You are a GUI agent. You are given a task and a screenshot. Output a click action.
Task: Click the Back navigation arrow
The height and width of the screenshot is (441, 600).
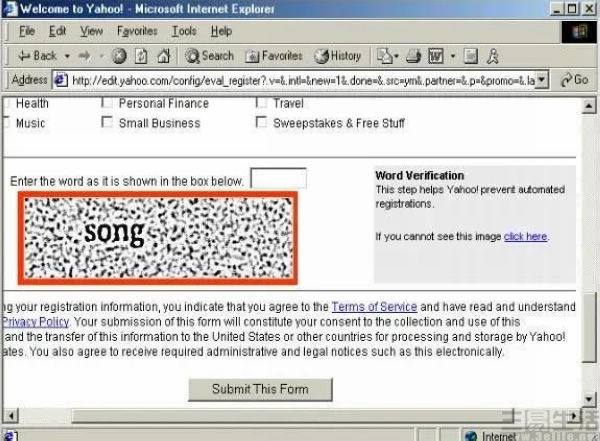click(x=38, y=56)
